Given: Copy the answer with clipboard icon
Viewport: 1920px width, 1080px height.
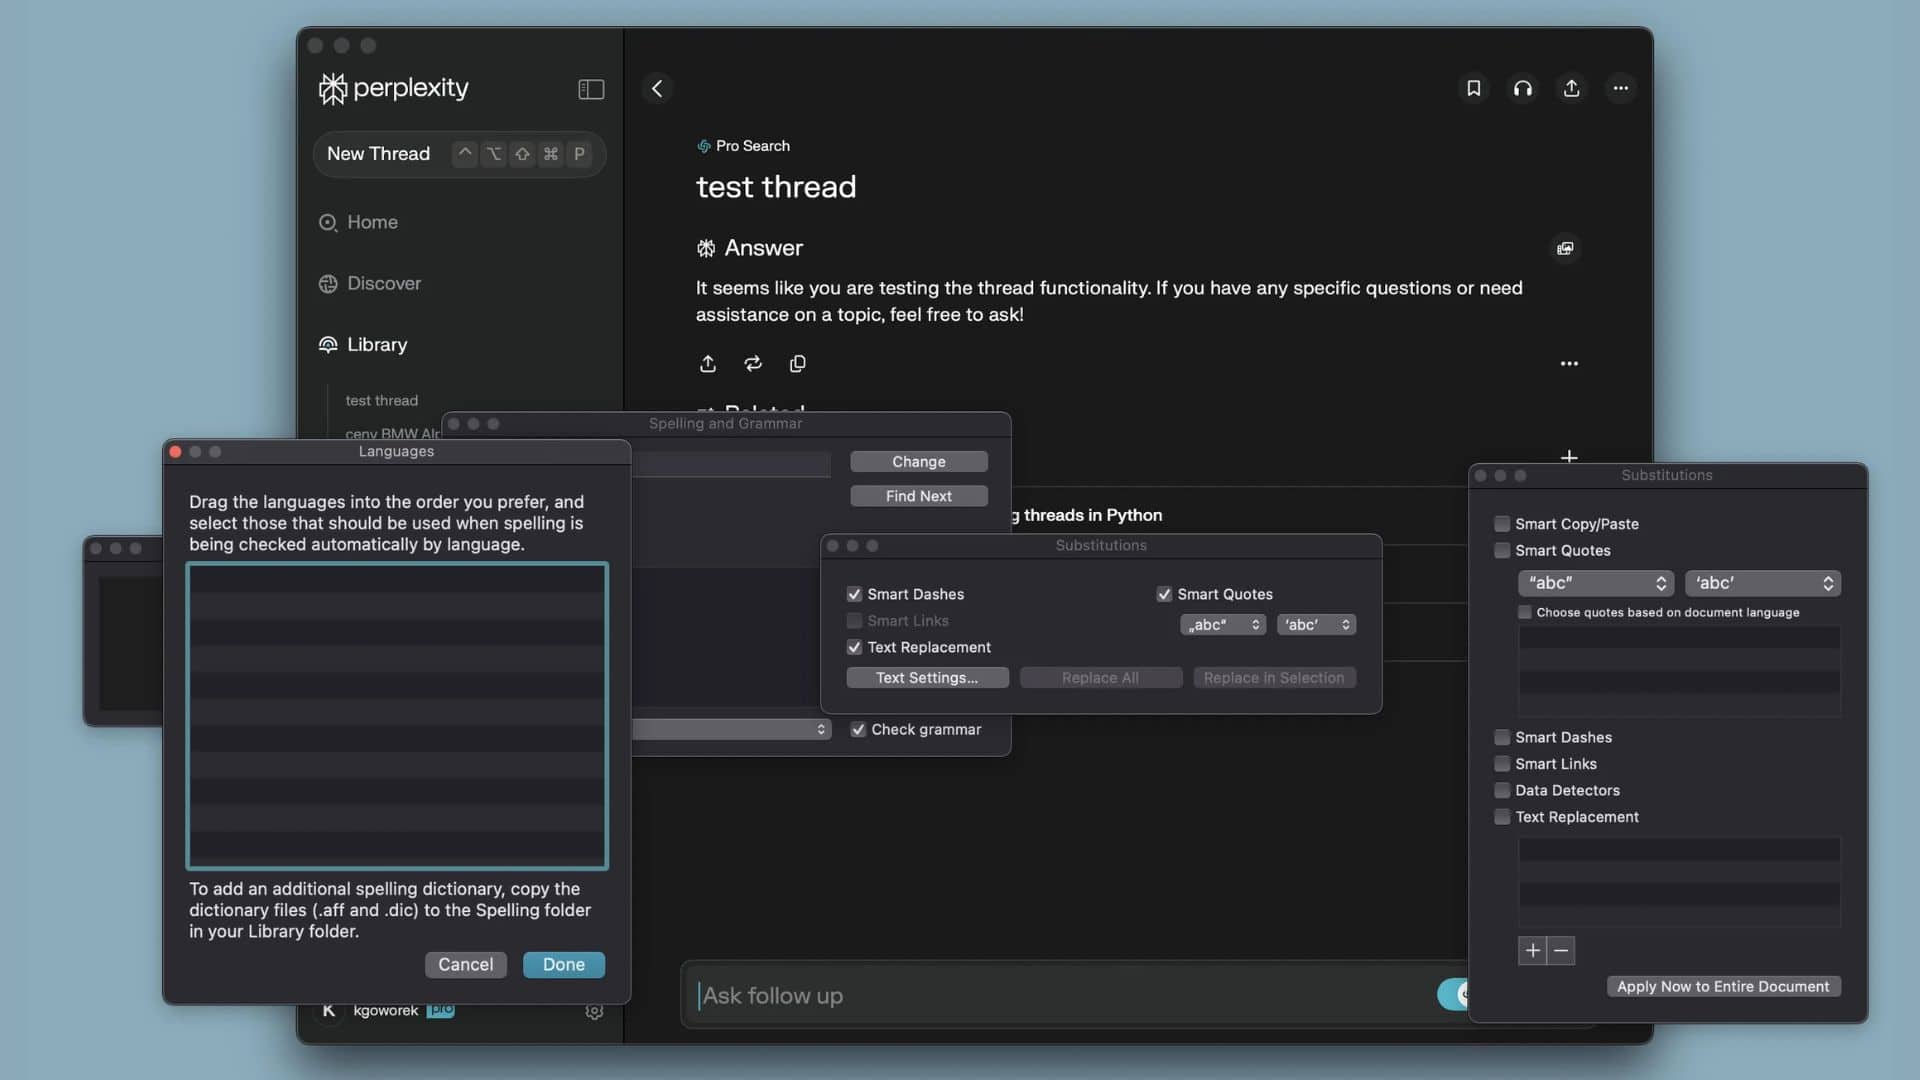Looking at the screenshot, I should point(797,363).
